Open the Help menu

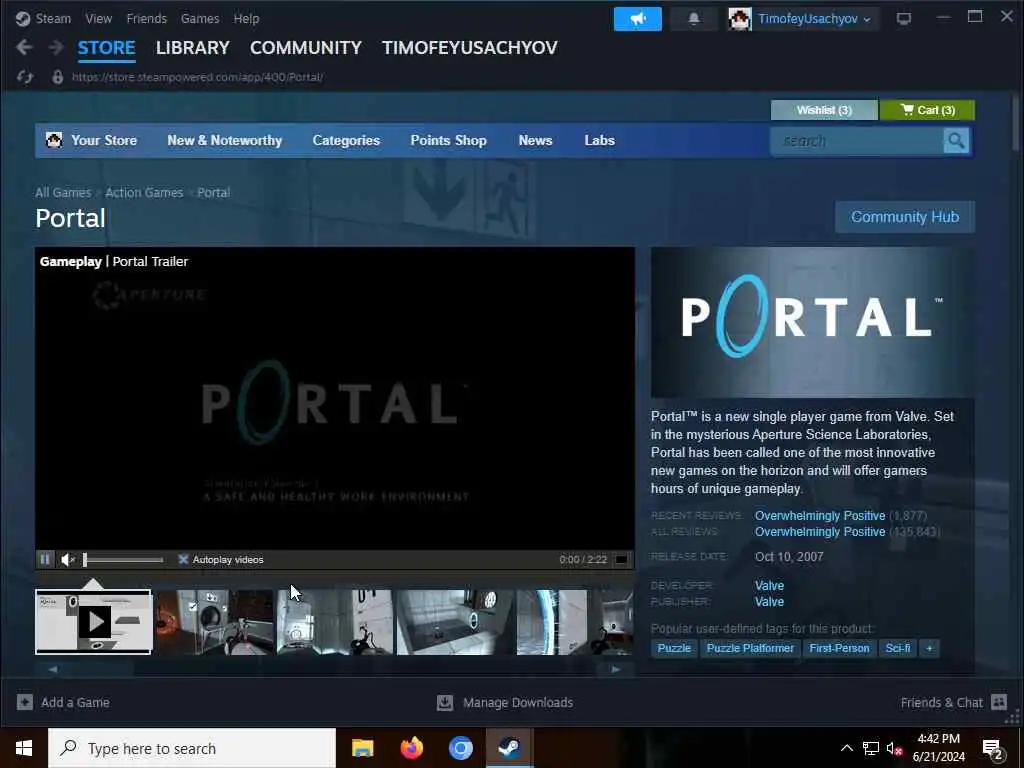246,18
